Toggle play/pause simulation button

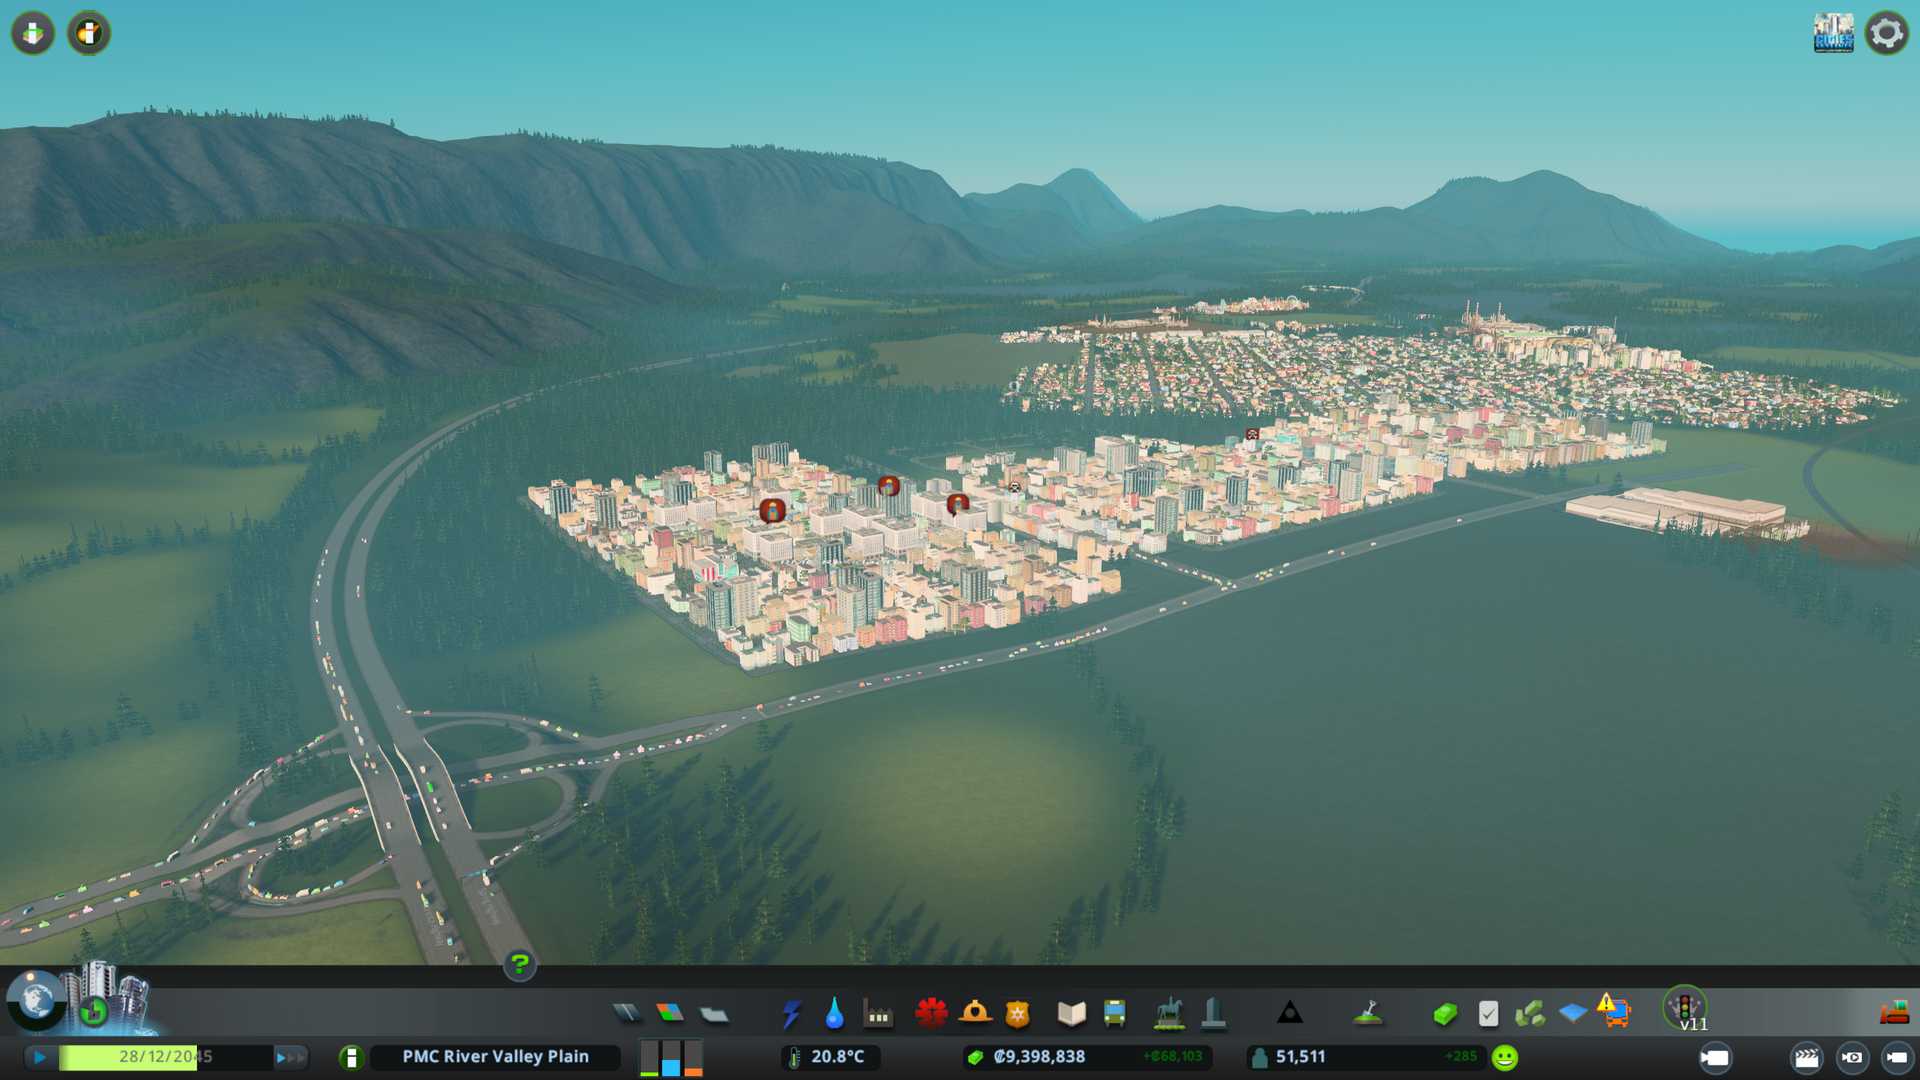click(x=40, y=1057)
